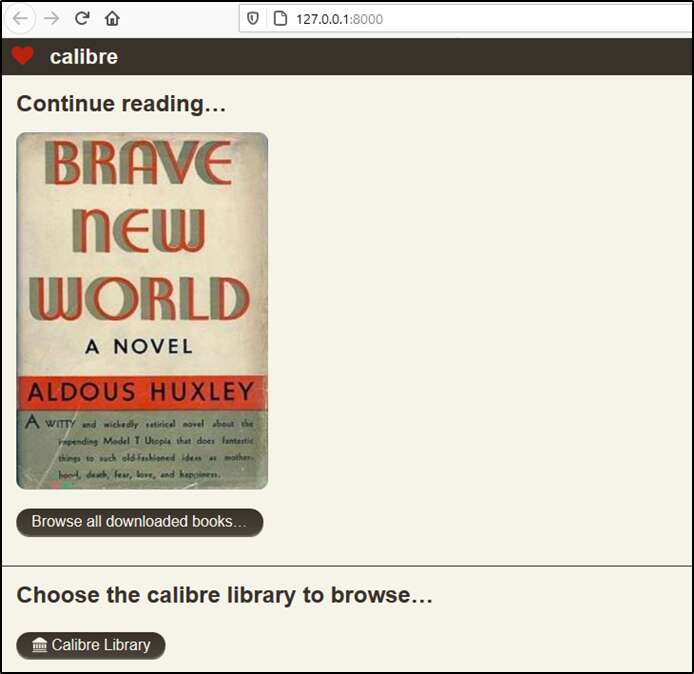Click the page info document icon
This screenshot has width=694, height=674.
coord(280,19)
